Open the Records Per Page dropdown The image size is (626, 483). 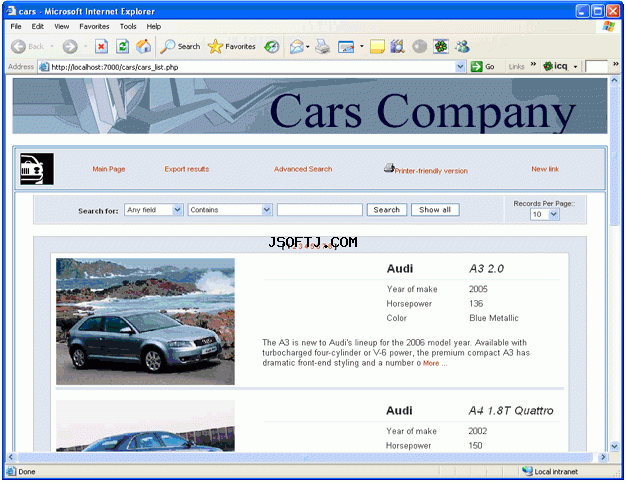point(553,214)
